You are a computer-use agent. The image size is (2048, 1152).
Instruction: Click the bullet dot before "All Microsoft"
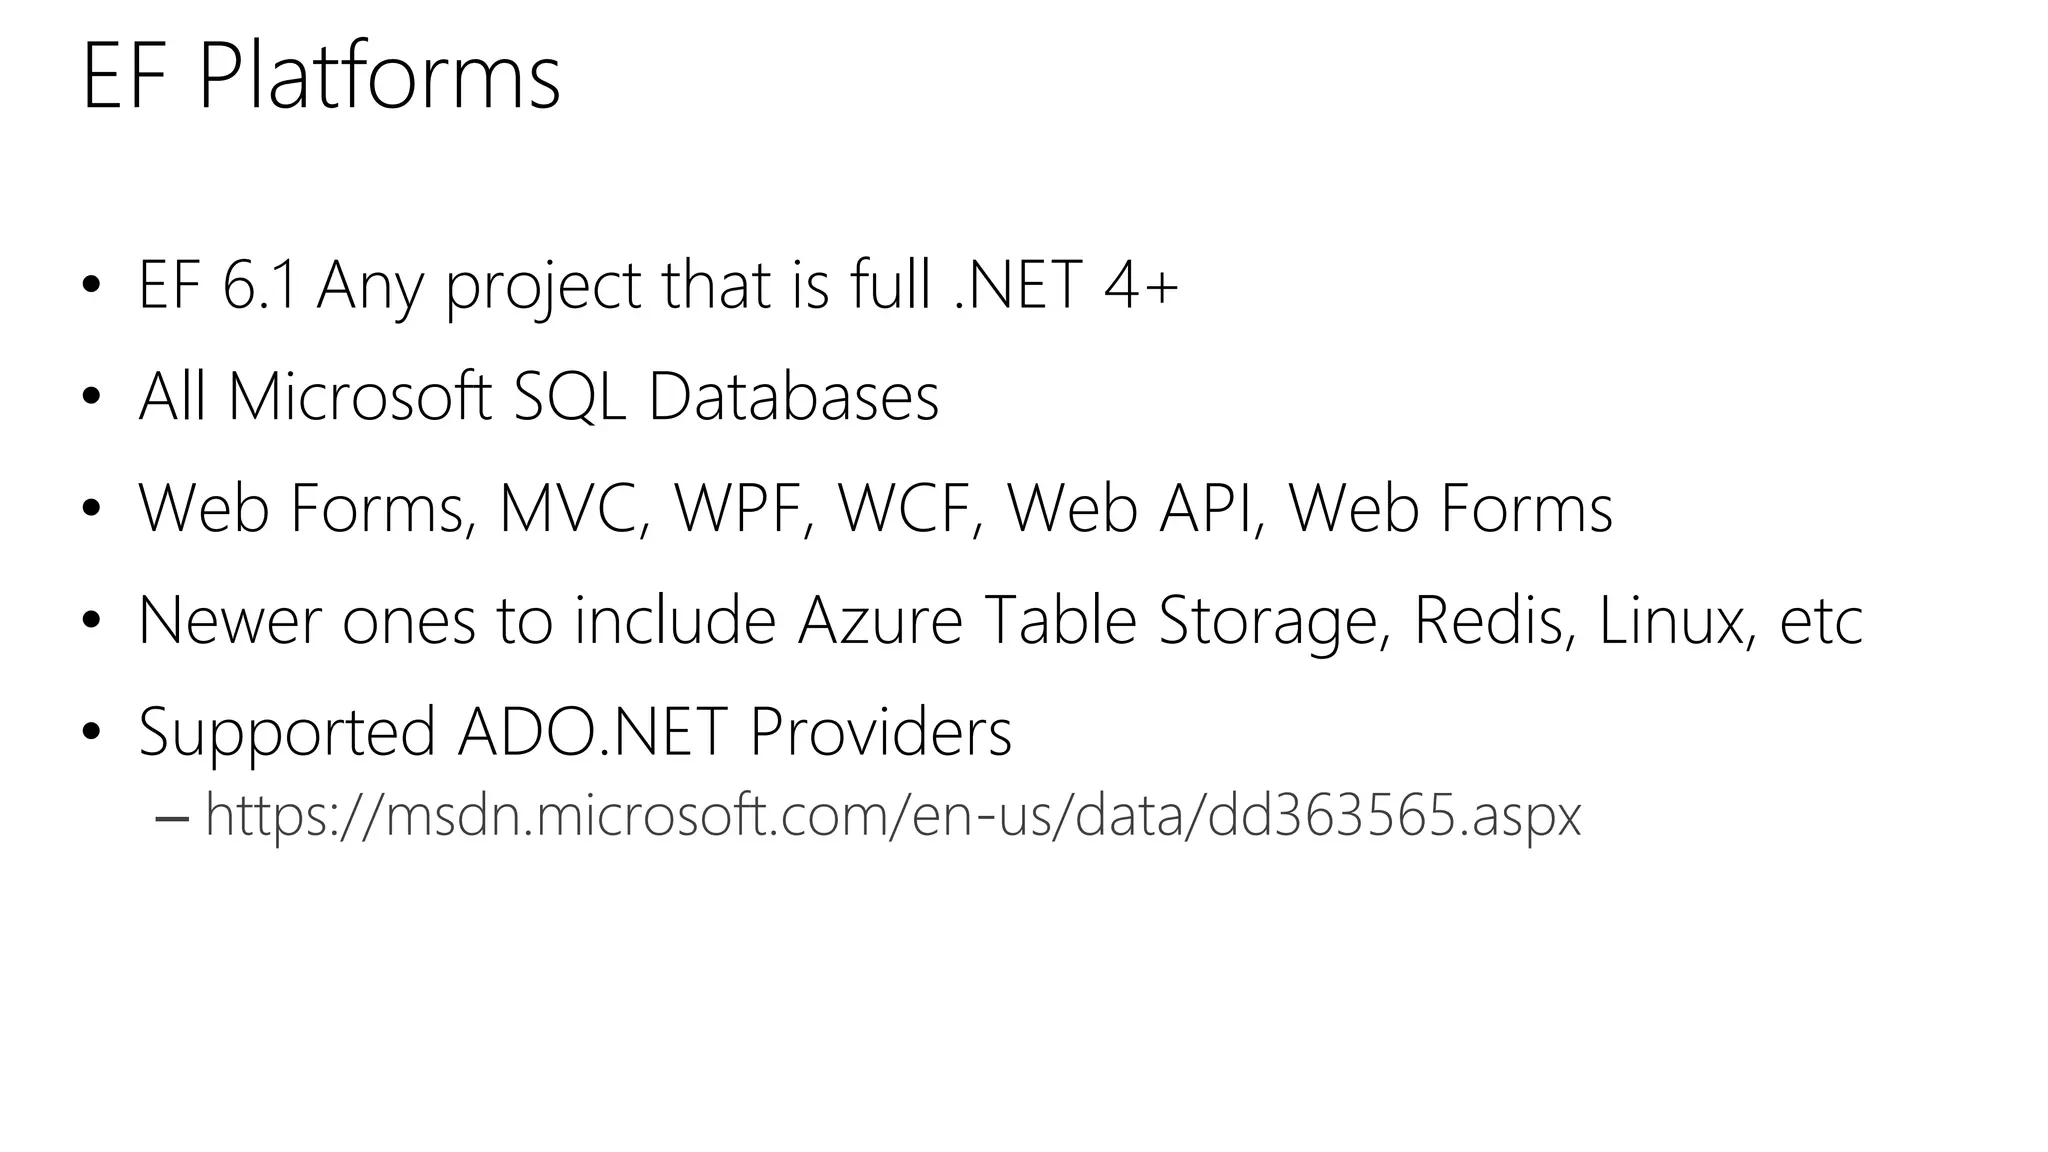pyautogui.click(x=91, y=398)
